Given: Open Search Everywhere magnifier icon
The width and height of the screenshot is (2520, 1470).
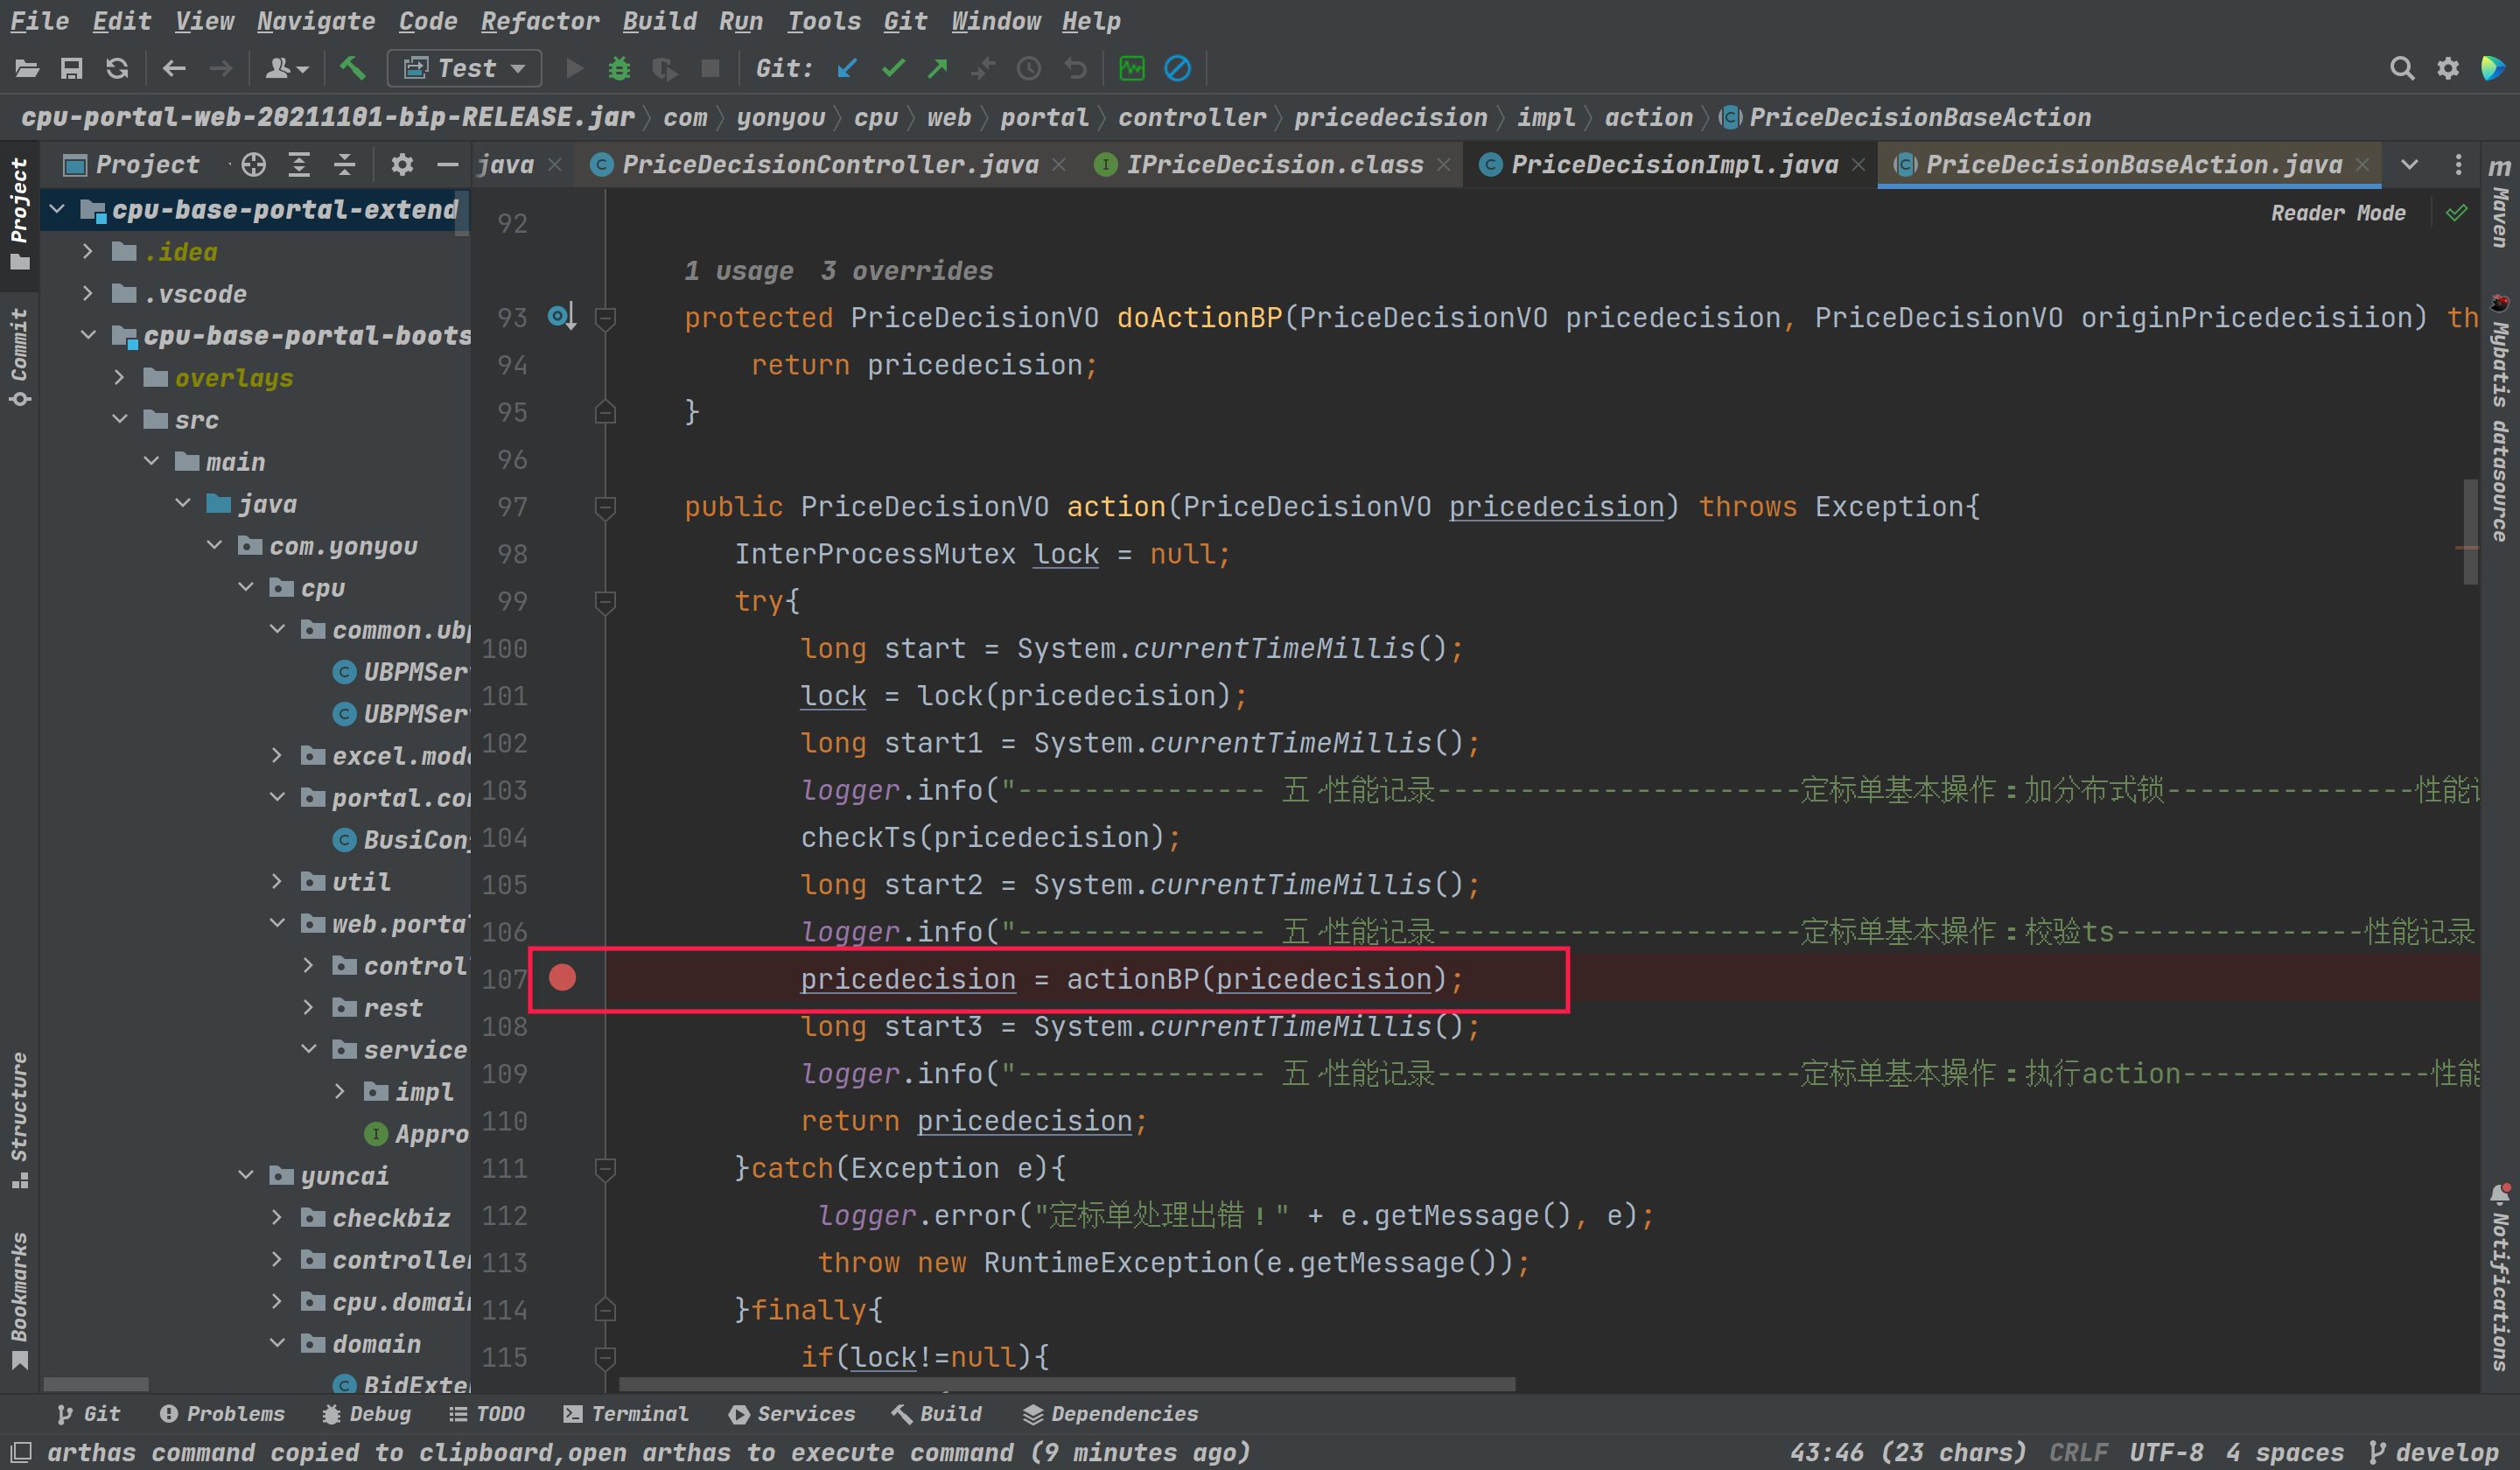Looking at the screenshot, I should (2401, 69).
